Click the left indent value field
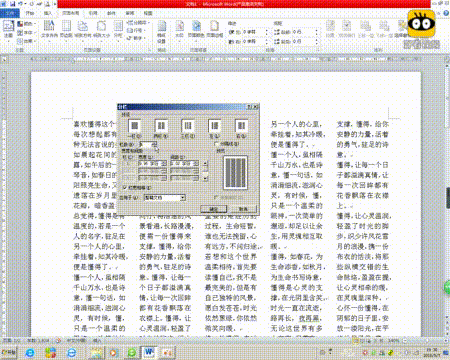The height and width of the screenshot is (360, 450). click(x=255, y=32)
